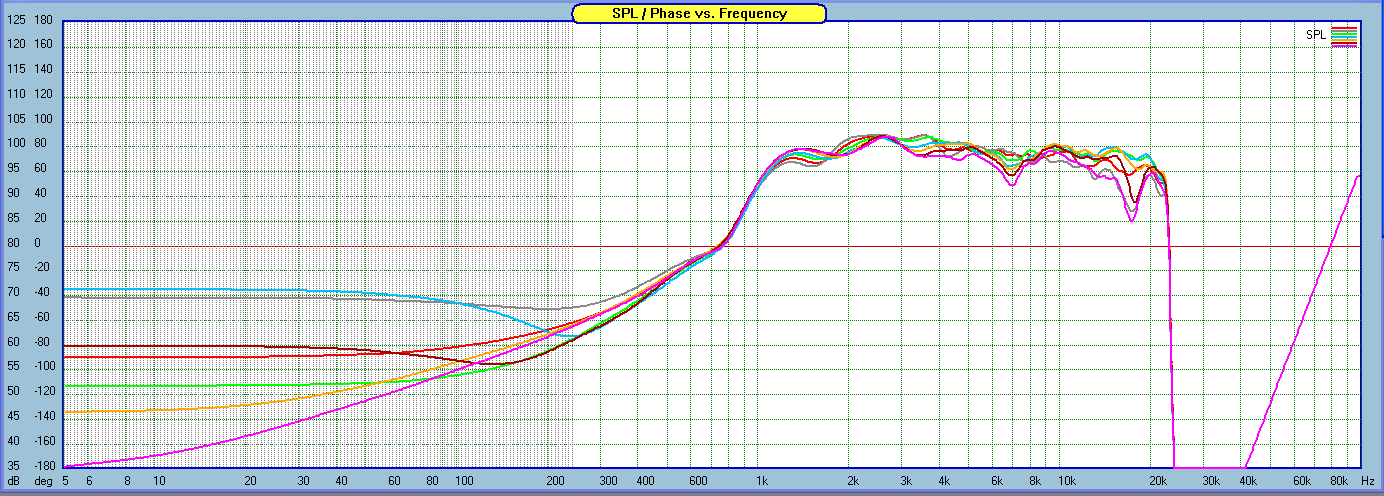Click the 'SPL / Phase vs. Frequency' chart title
The height and width of the screenshot is (496, 1384).
(699, 13)
